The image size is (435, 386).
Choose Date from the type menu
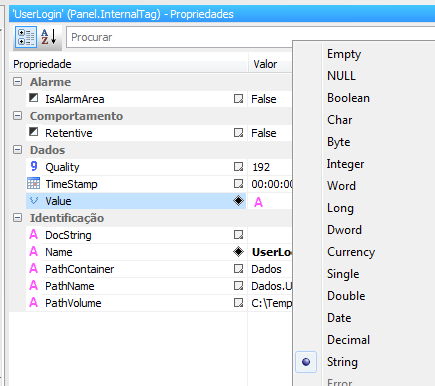(339, 318)
